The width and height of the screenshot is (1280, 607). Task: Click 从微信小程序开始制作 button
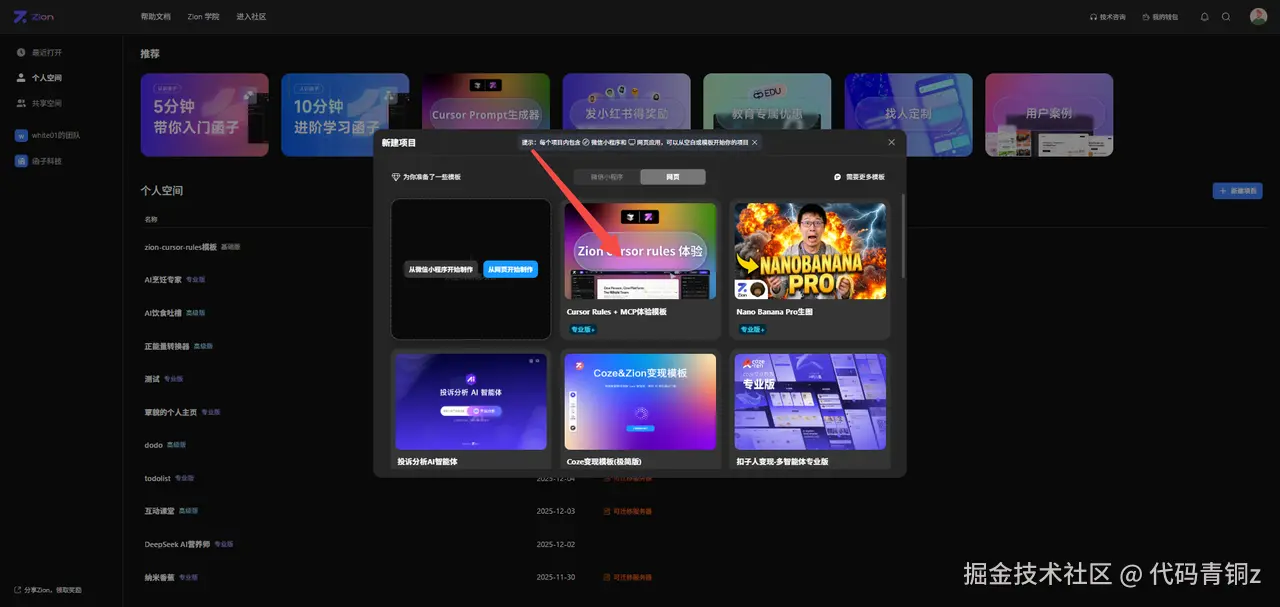coord(441,269)
